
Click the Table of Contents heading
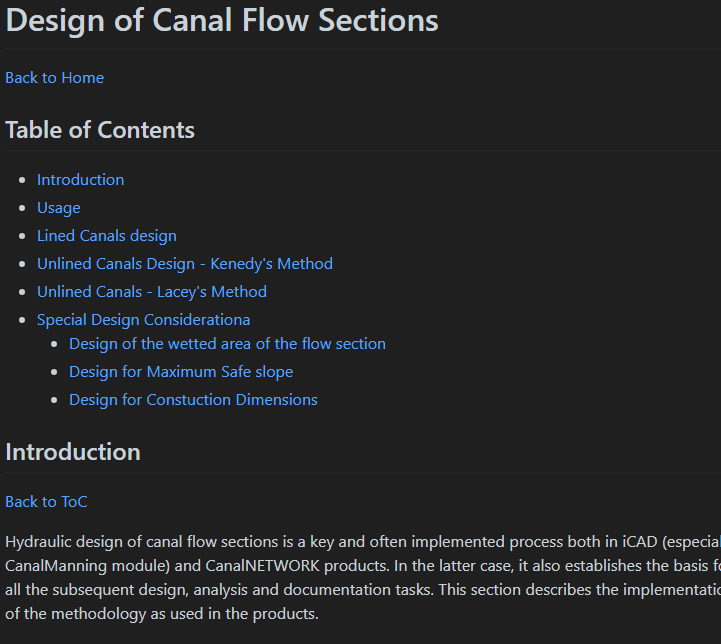pyautogui.click(x=100, y=130)
